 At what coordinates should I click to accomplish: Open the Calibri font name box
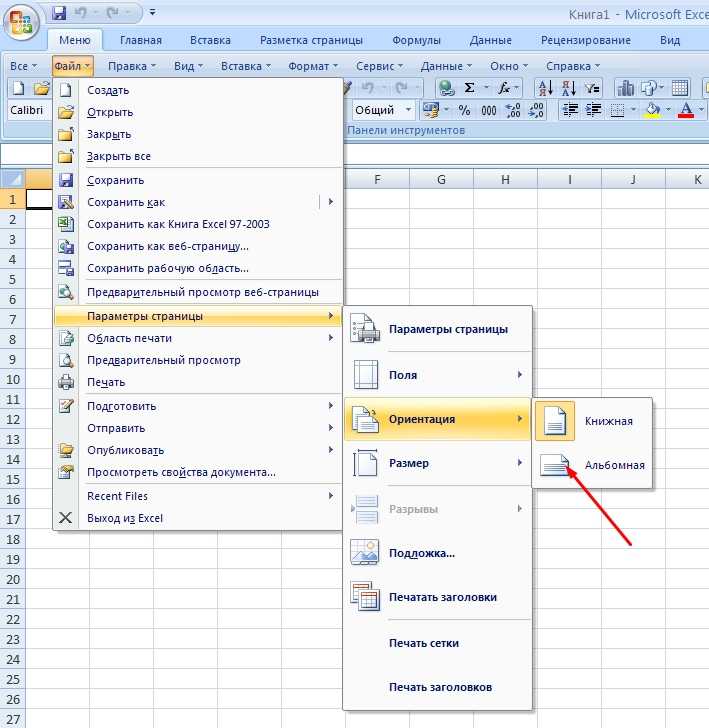pyautogui.click(x=29, y=110)
